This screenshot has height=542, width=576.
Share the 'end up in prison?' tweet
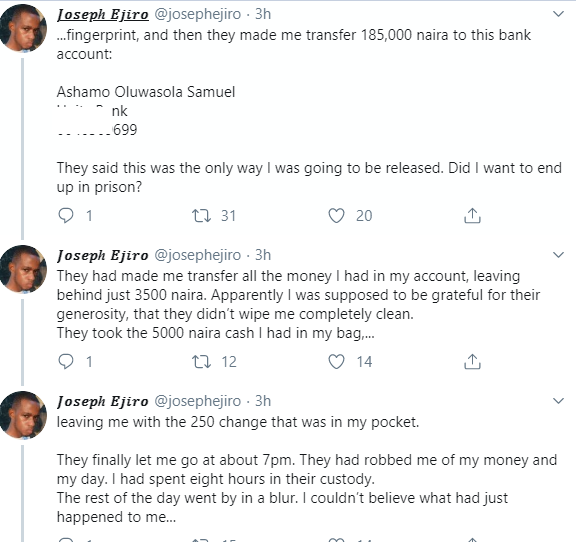[x=472, y=216]
